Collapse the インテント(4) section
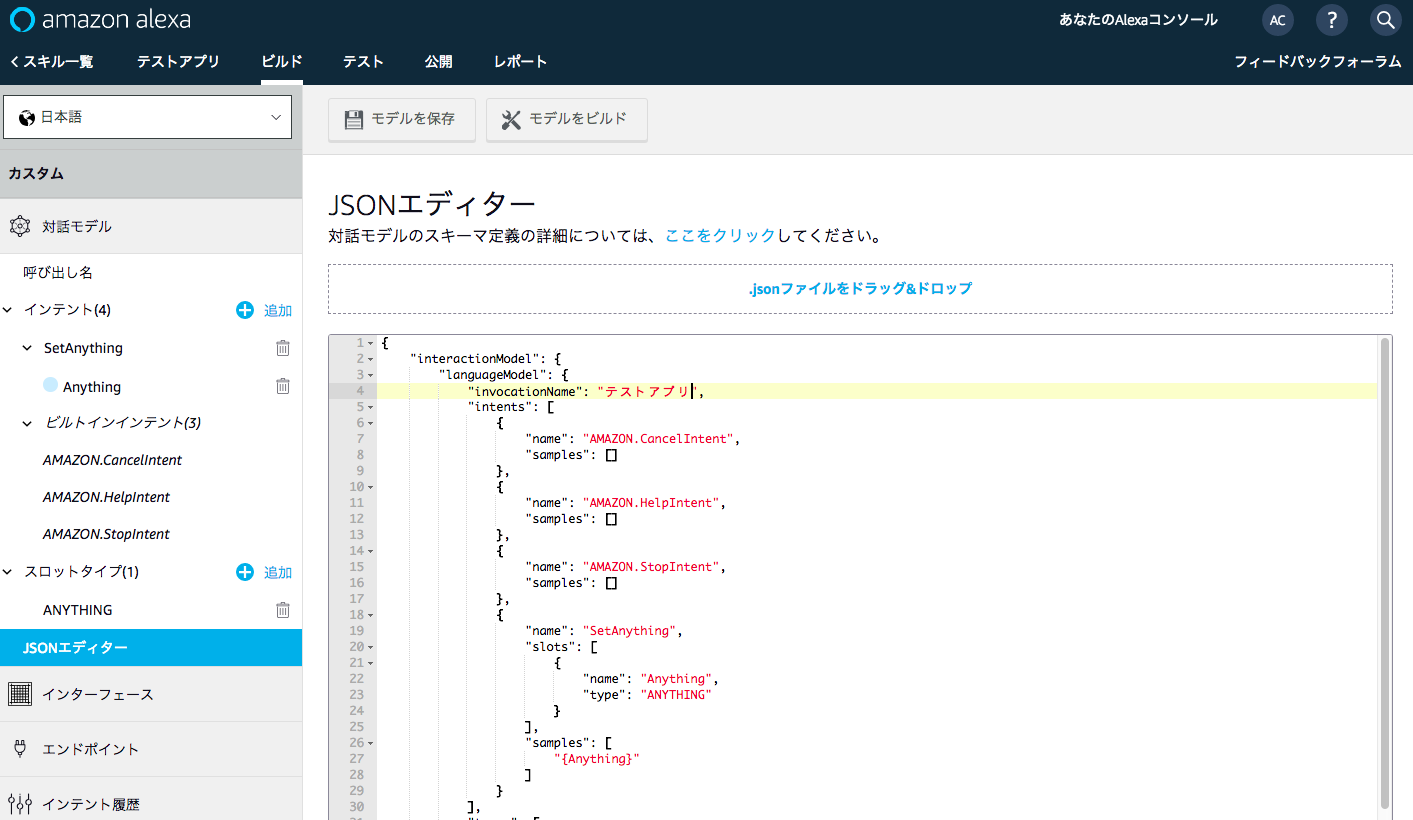The width and height of the screenshot is (1413, 820). click(10, 310)
